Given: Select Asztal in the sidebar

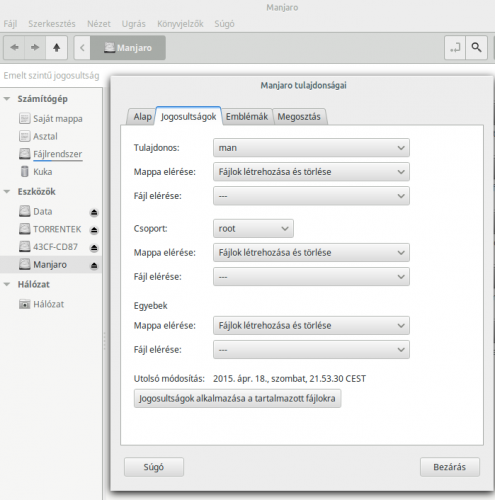Looking at the screenshot, I should (x=45, y=136).
